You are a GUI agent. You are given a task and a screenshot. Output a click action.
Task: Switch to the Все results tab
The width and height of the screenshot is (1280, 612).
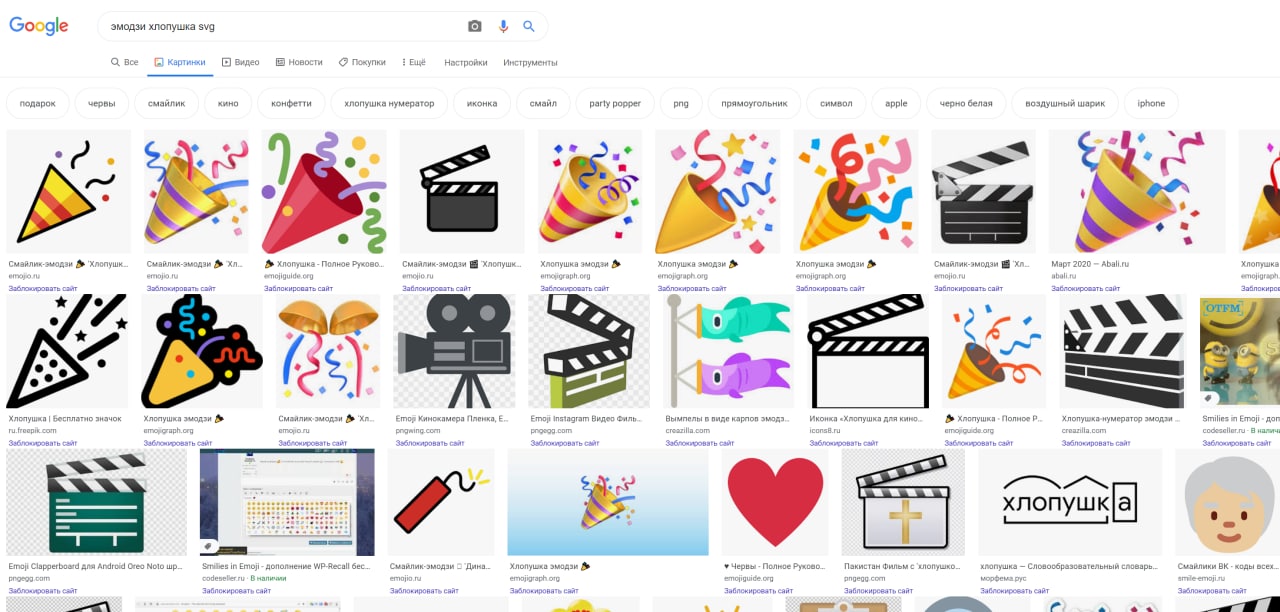point(125,62)
